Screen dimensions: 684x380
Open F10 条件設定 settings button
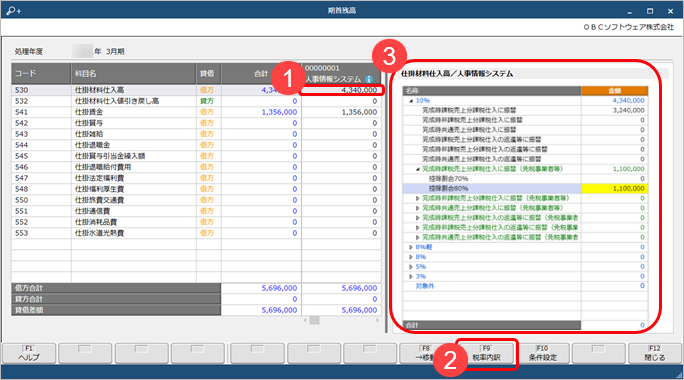tap(543, 353)
